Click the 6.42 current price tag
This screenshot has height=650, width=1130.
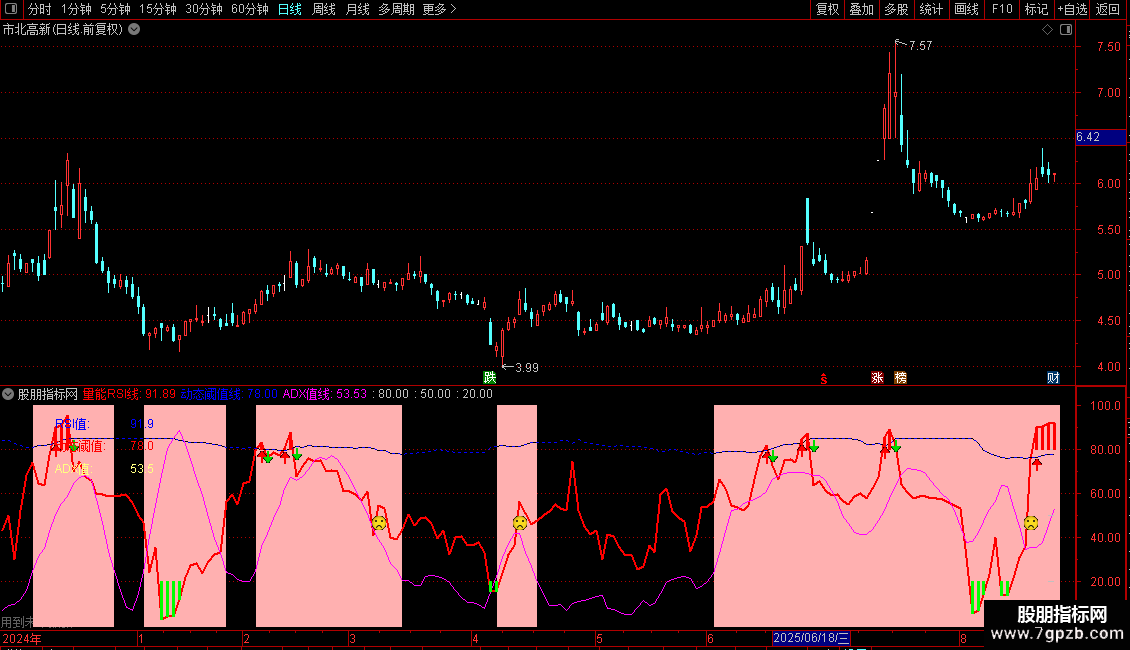click(1100, 137)
